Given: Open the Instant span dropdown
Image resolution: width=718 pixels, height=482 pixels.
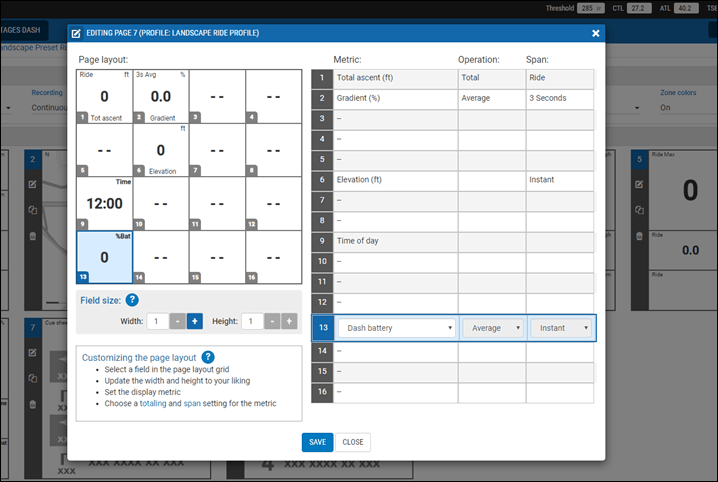Looking at the screenshot, I should click(x=561, y=328).
